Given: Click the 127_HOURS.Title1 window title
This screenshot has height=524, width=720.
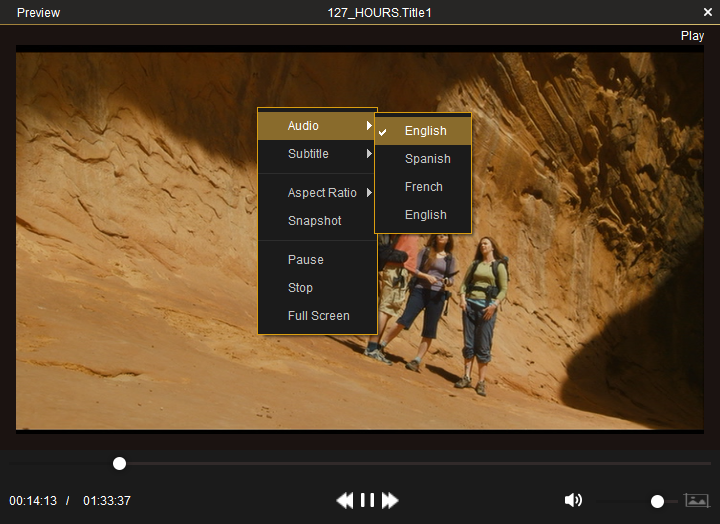Looking at the screenshot, I should [x=379, y=13].
